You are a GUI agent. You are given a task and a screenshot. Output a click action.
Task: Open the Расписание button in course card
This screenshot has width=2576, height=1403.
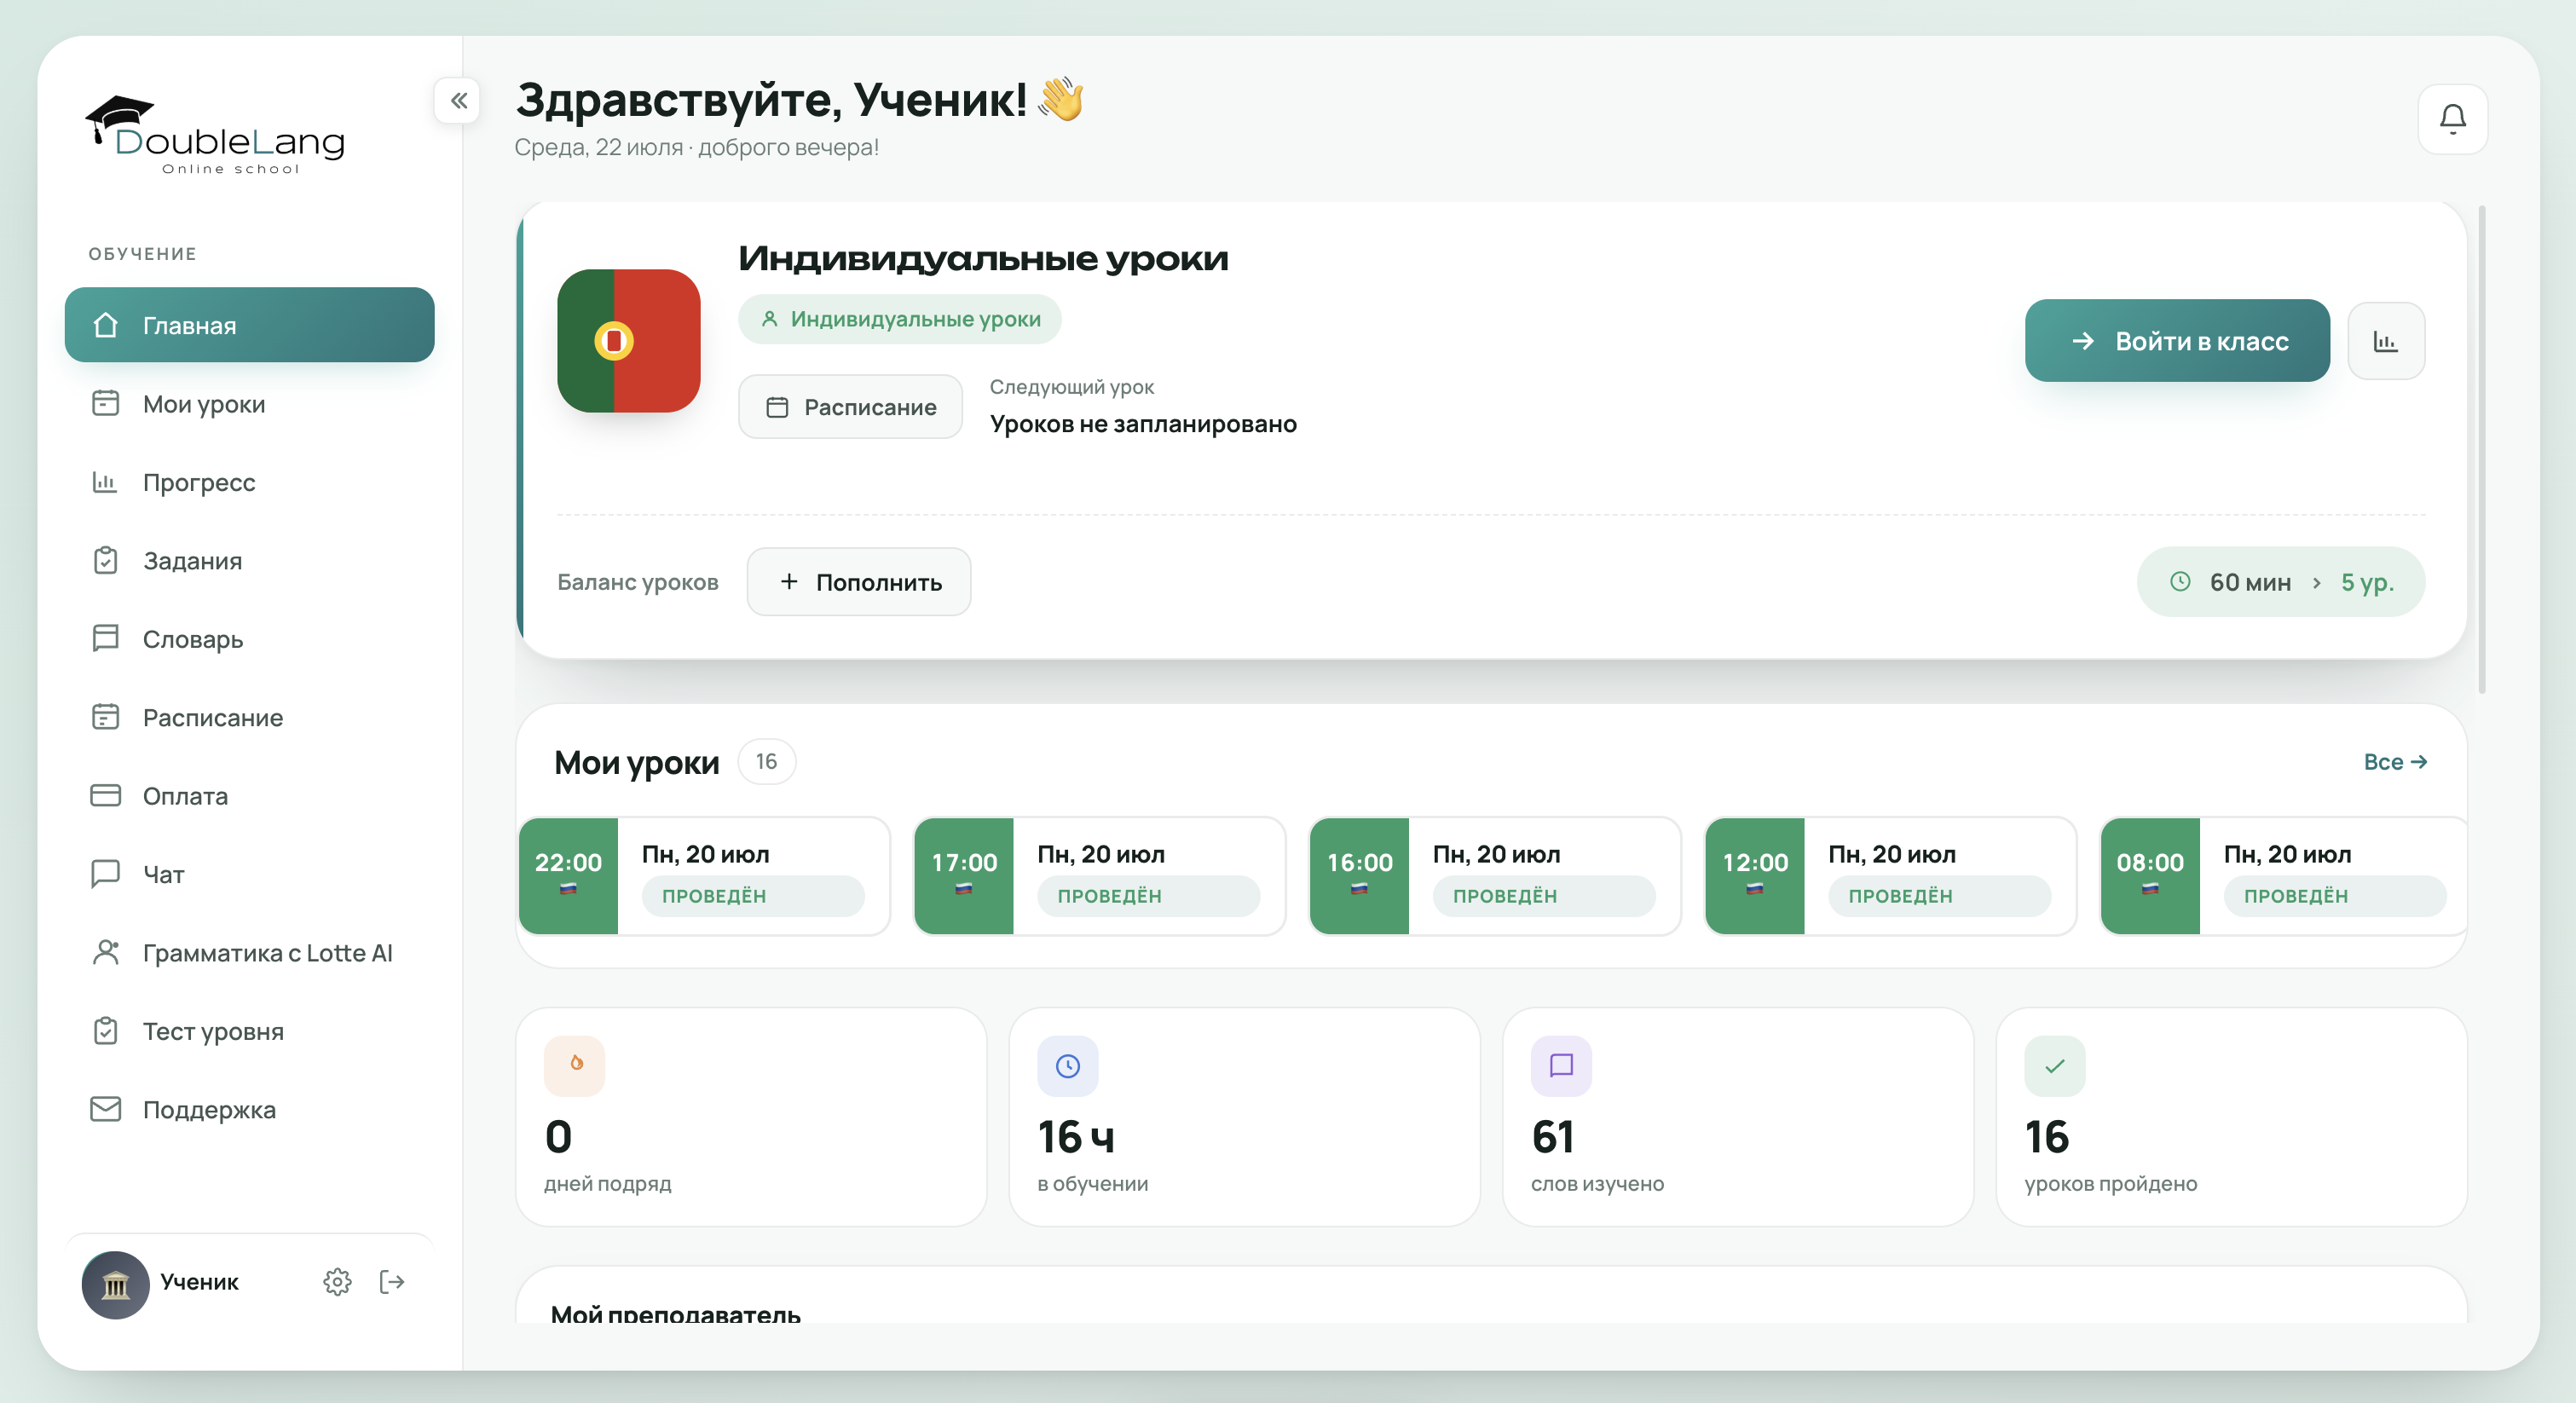coord(850,406)
